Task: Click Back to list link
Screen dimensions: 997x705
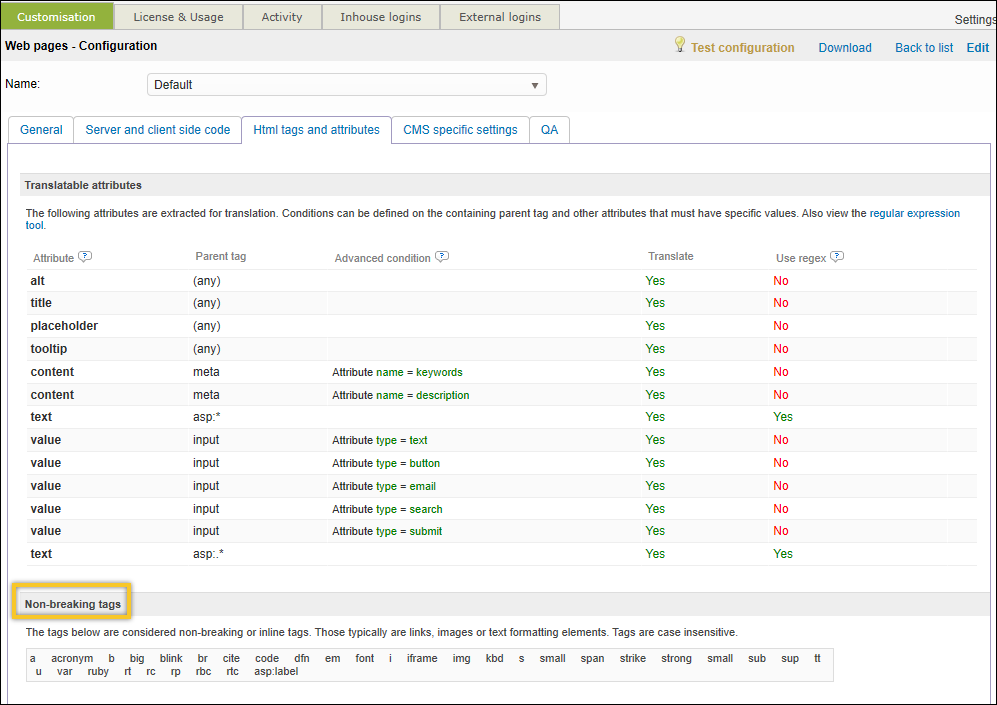Action: coord(924,47)
